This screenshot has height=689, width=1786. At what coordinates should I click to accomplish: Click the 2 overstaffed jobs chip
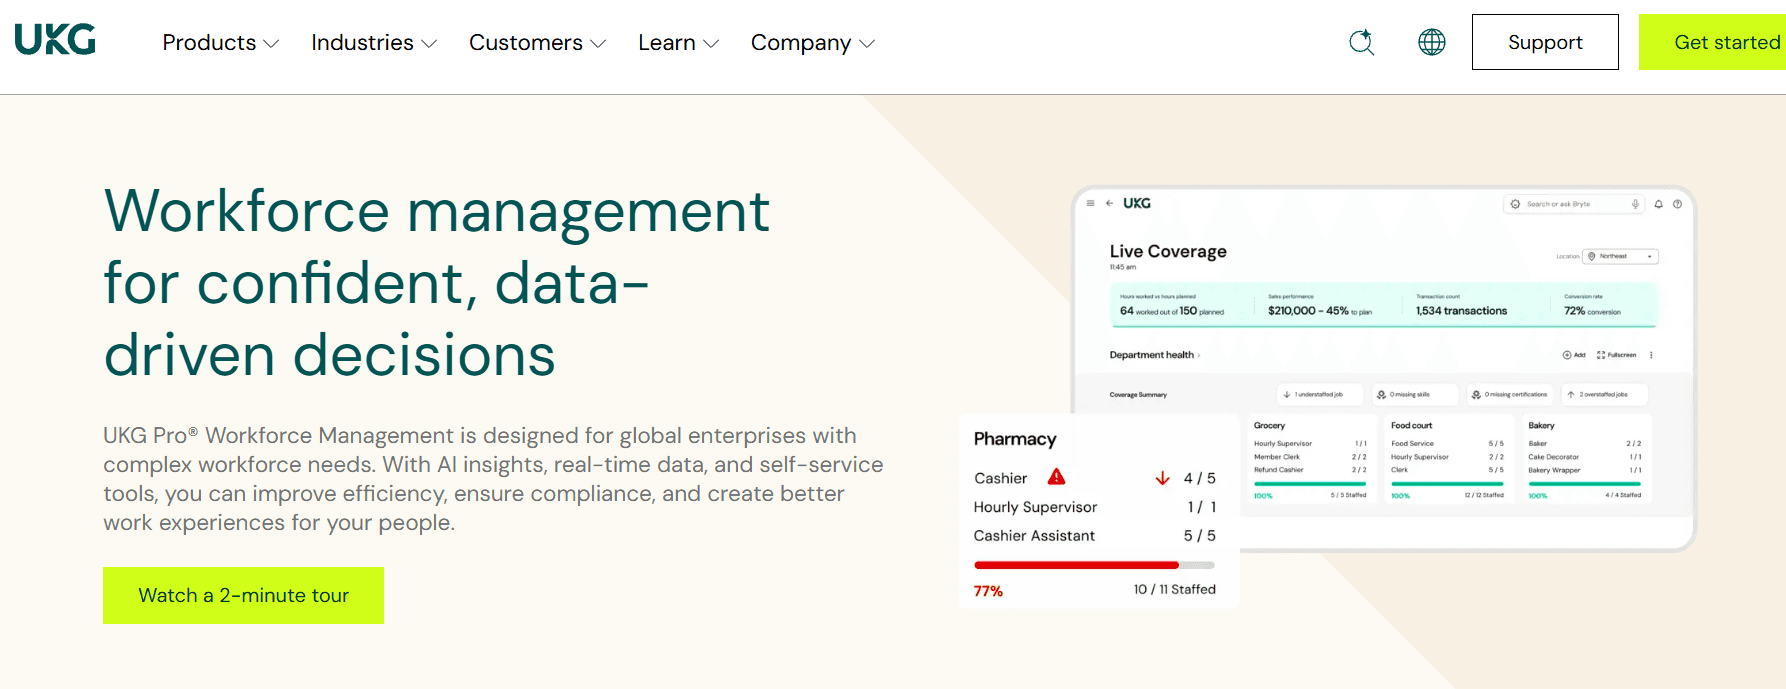[1603, 395]
